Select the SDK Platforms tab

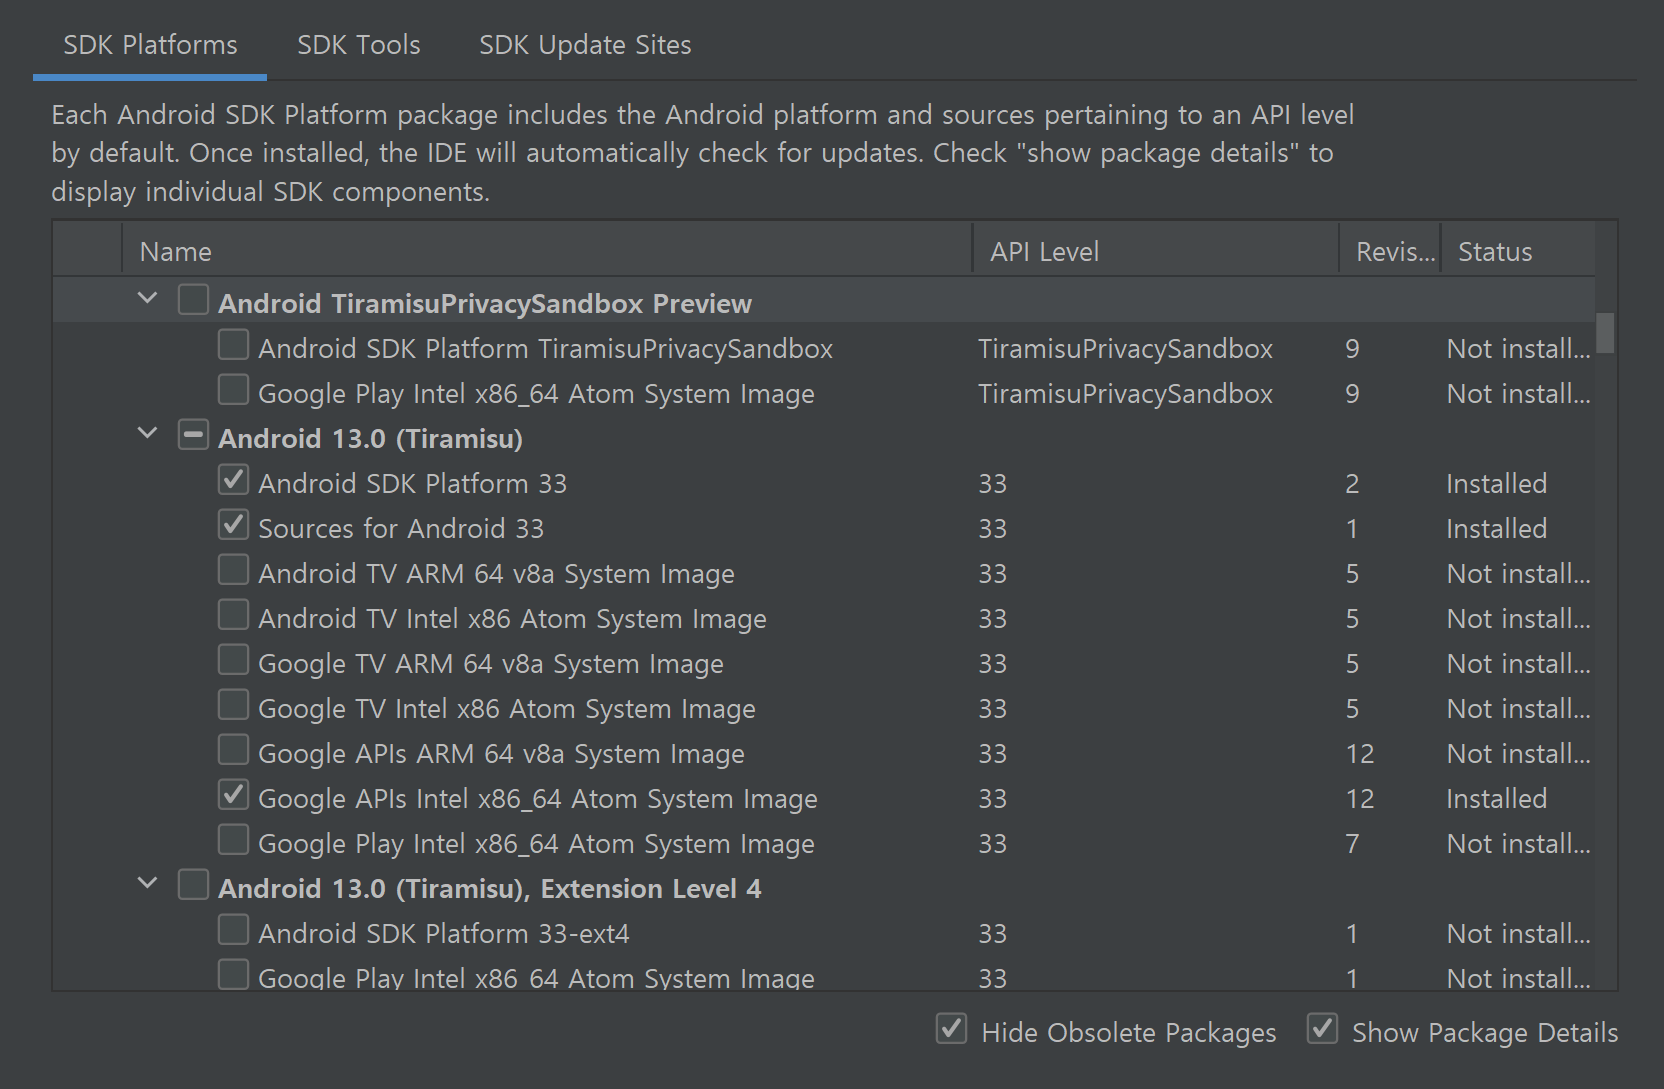[150, 45]
